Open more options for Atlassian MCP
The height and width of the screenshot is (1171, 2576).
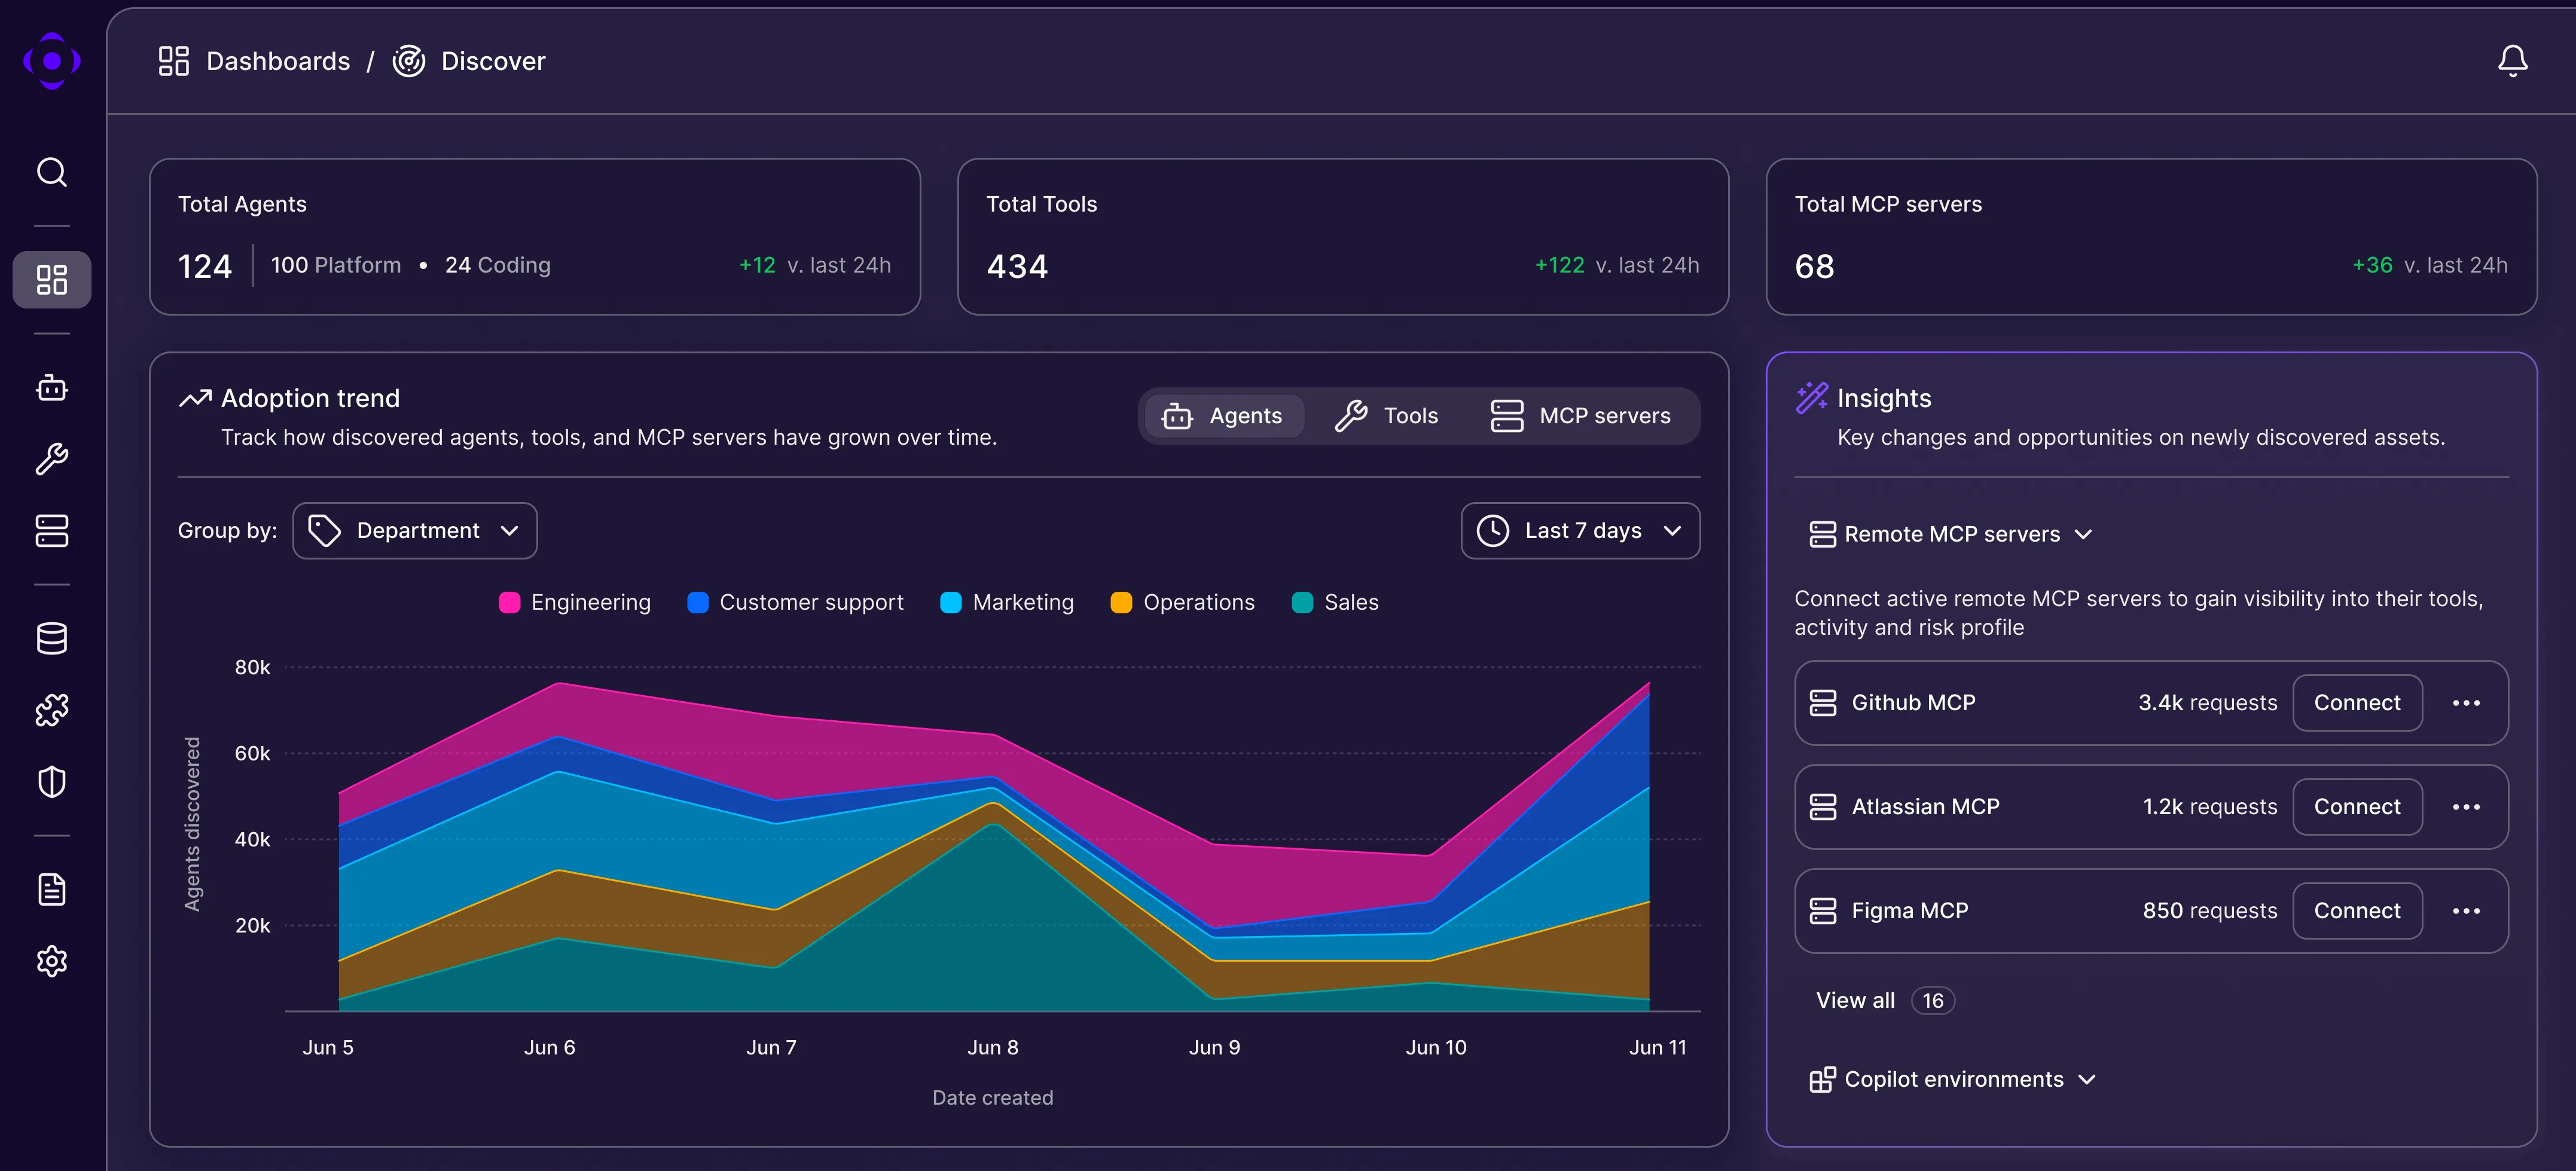coord(2466,807)
